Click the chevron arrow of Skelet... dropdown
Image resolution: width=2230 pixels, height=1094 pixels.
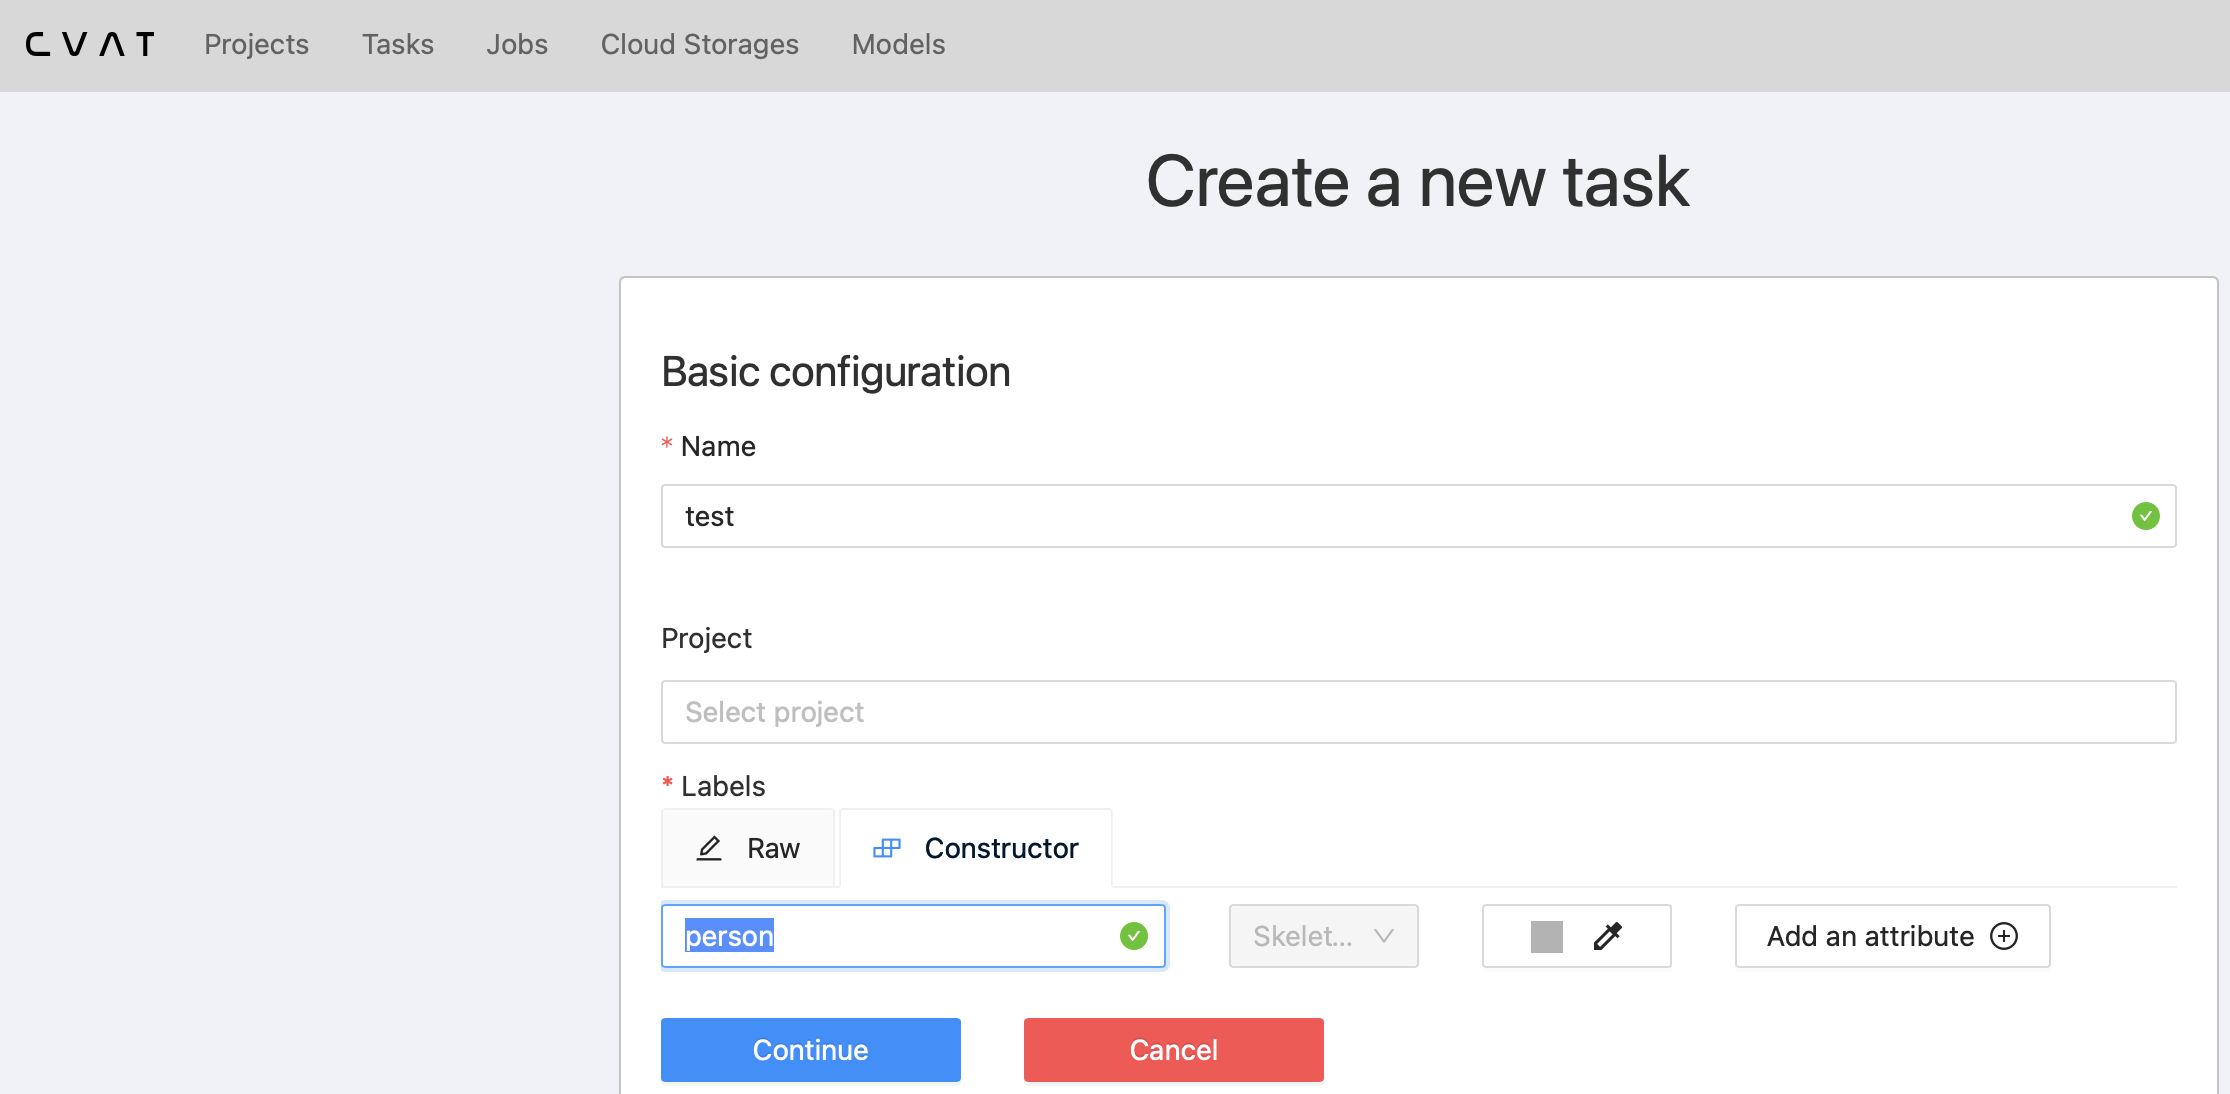pos(1384,936)
